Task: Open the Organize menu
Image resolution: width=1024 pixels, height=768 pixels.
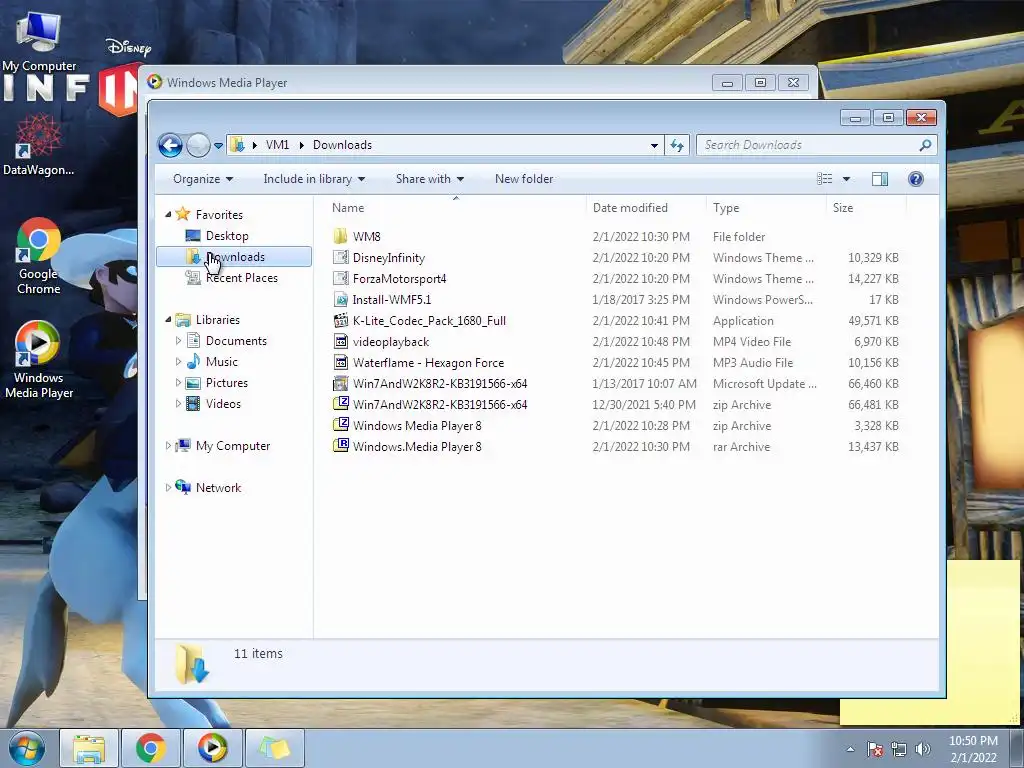Action: [x=203, y=179]
